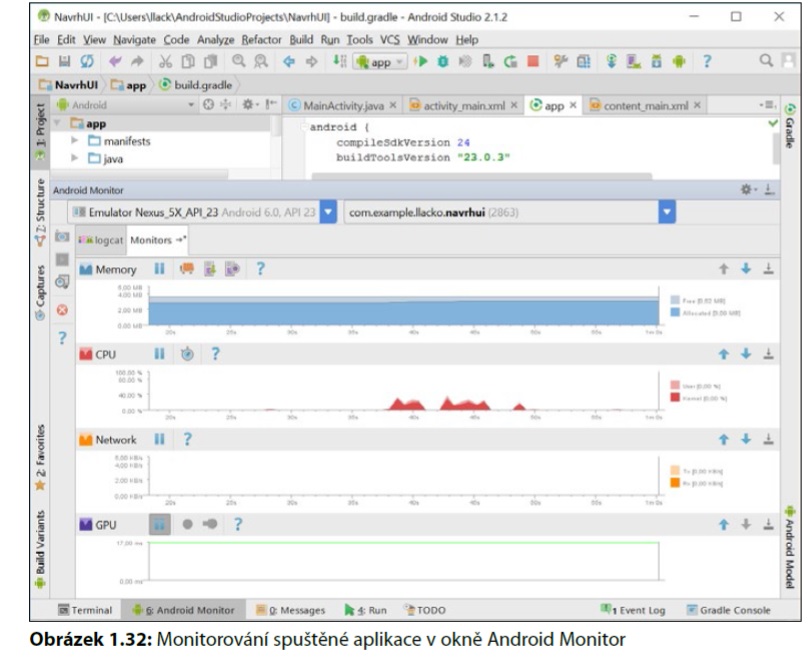808x659 pixels.
Task: Click the Search Everywhere magnifier
Action: [x=766, y=61]
